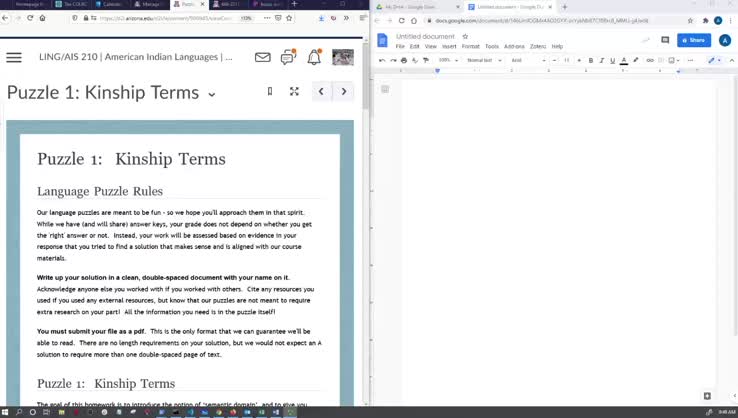Switch to the Manage Firefox tab
This screenshot has width=738, height=418.
[148, 4]
